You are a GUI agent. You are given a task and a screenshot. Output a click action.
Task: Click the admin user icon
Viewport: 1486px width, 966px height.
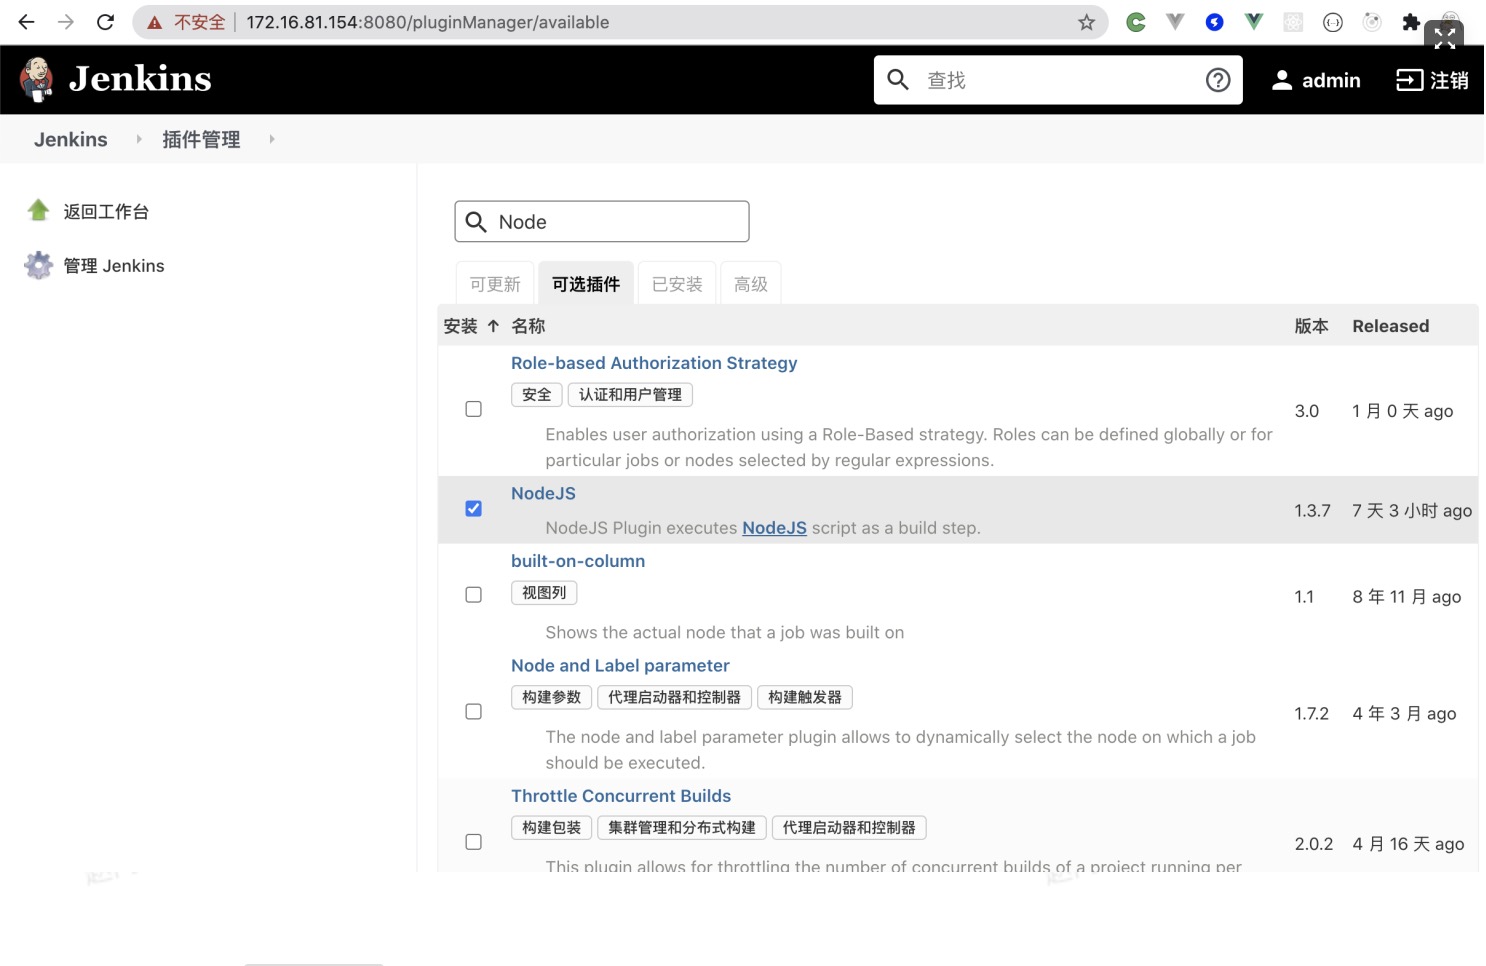1282,80
